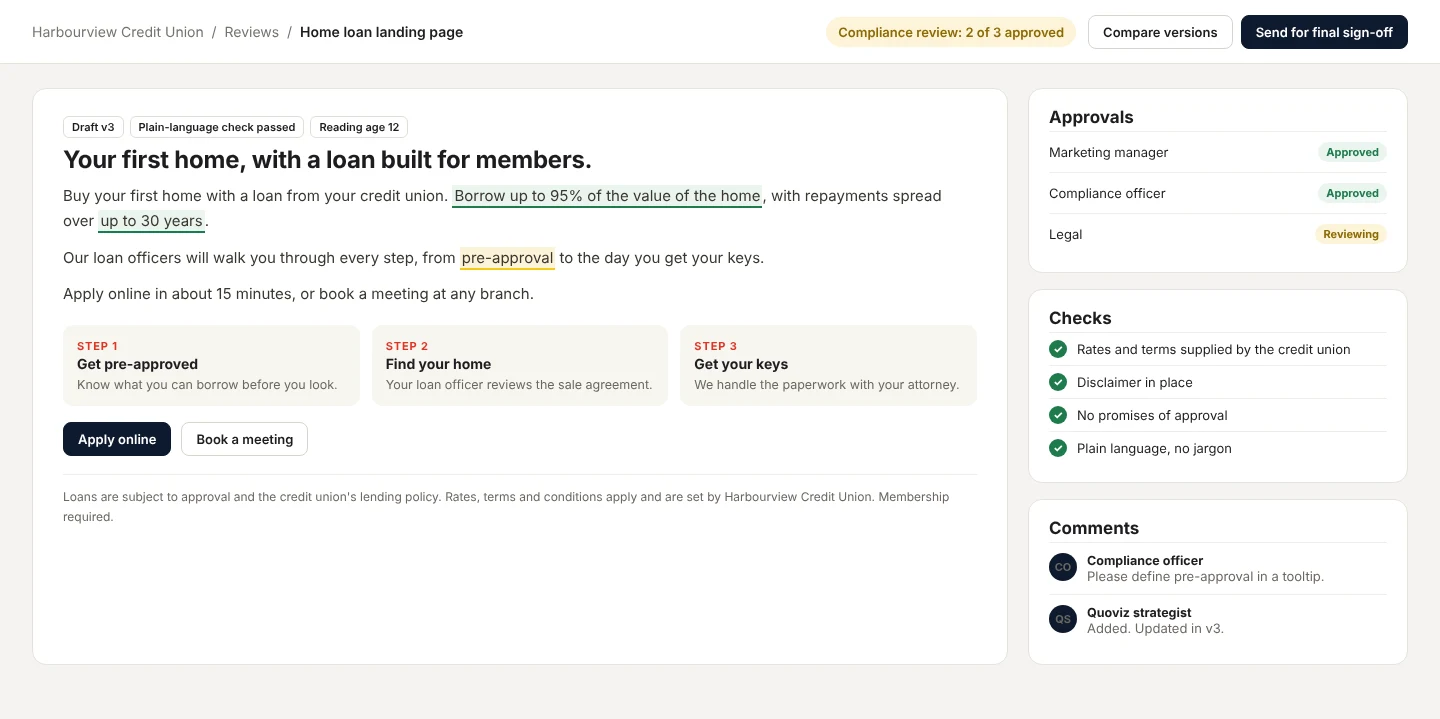Click the Quoviz strategist commenter name
This screenshot has height=719, width=1440.
point(1139,613)
